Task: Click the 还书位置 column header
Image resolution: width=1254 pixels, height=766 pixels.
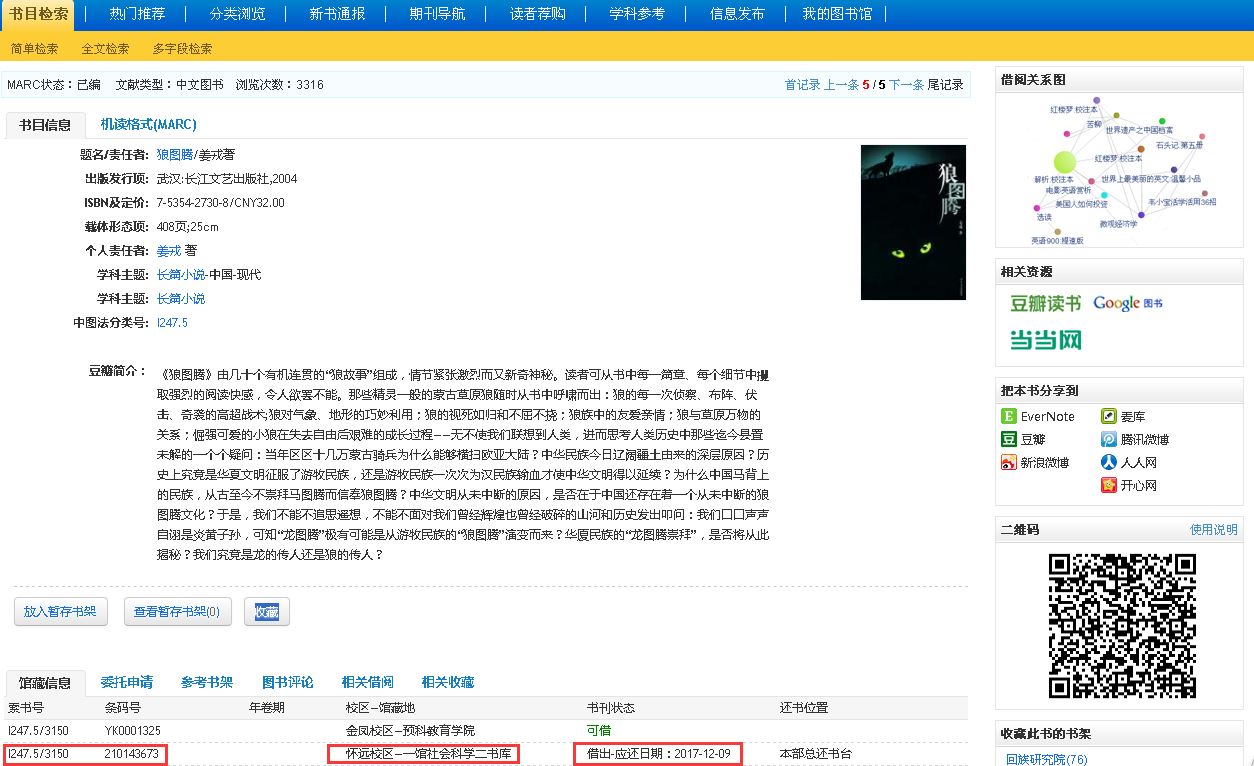Action: [x=804, y=708]
